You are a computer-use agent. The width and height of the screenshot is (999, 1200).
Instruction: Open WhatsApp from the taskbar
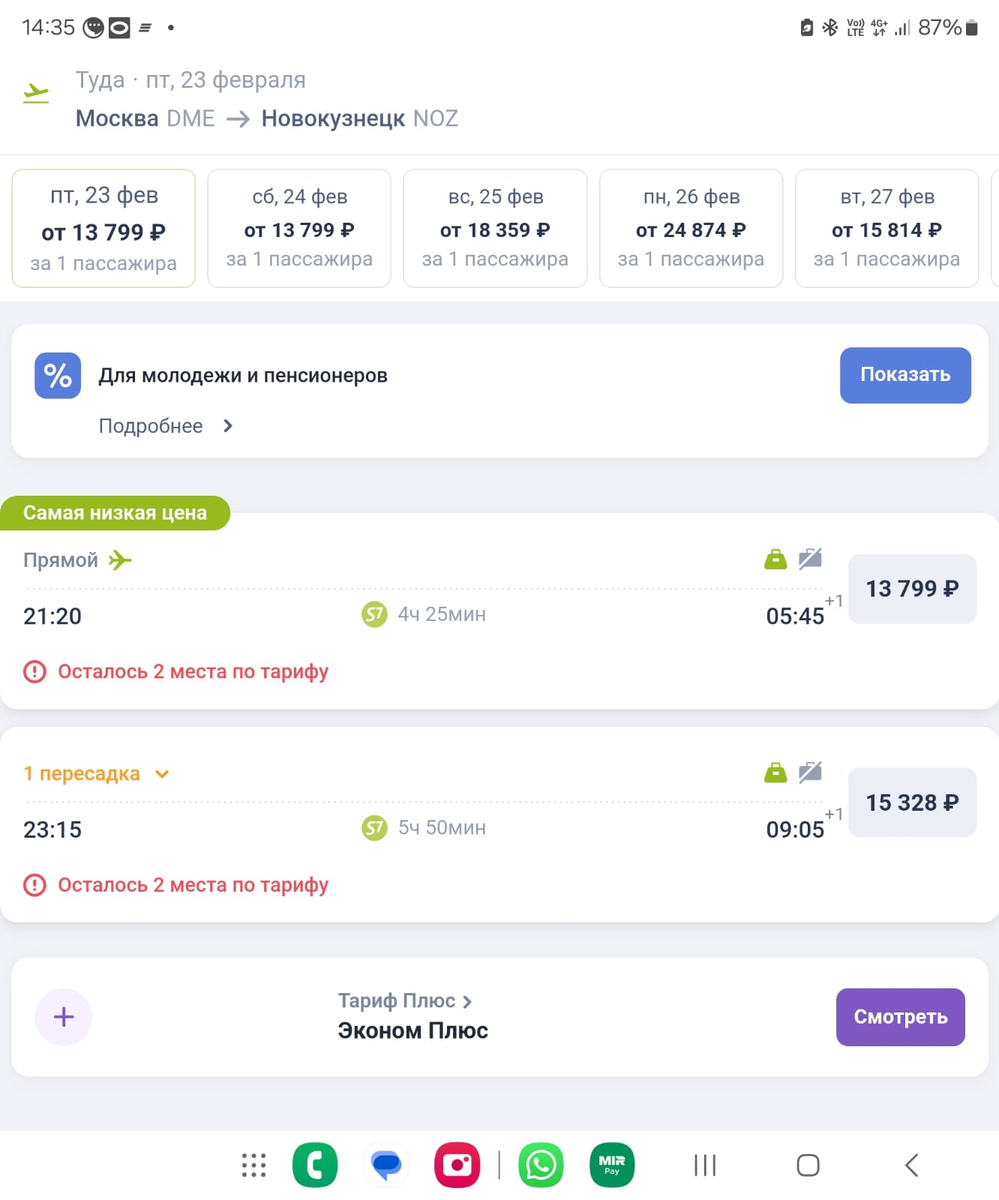tap(541, 1165)
